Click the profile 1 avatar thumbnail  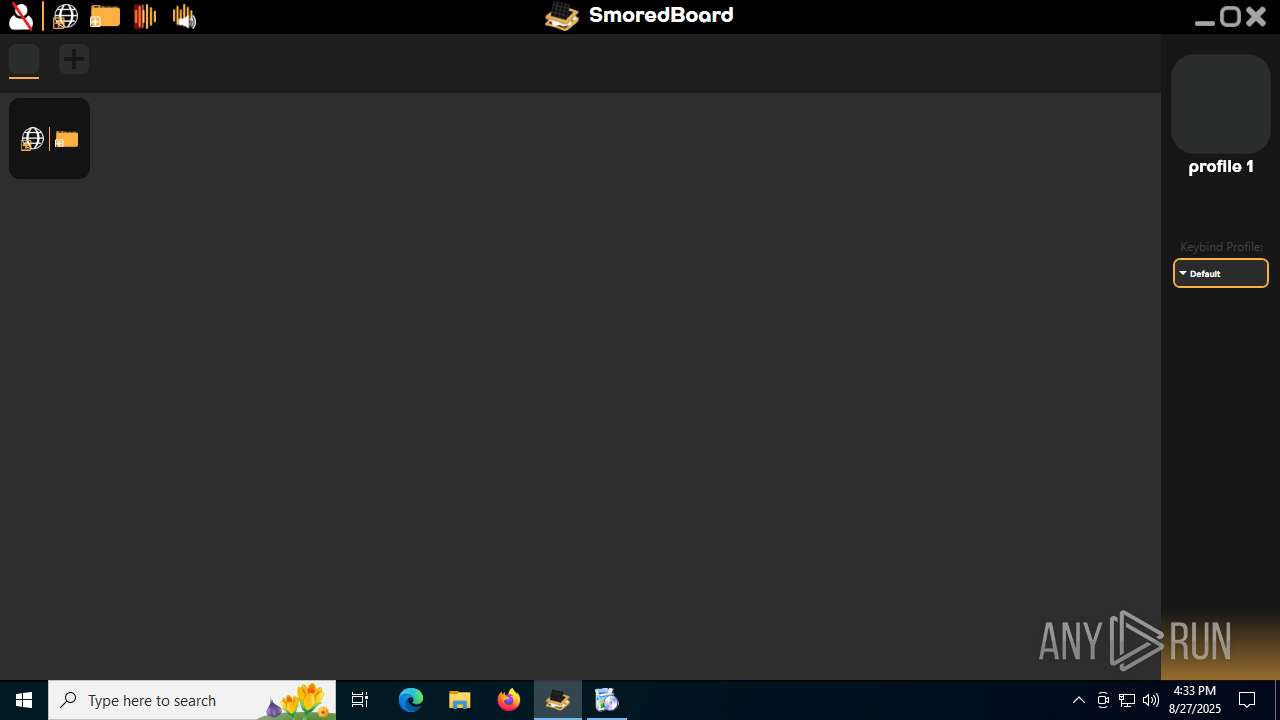click(1220, 104)
